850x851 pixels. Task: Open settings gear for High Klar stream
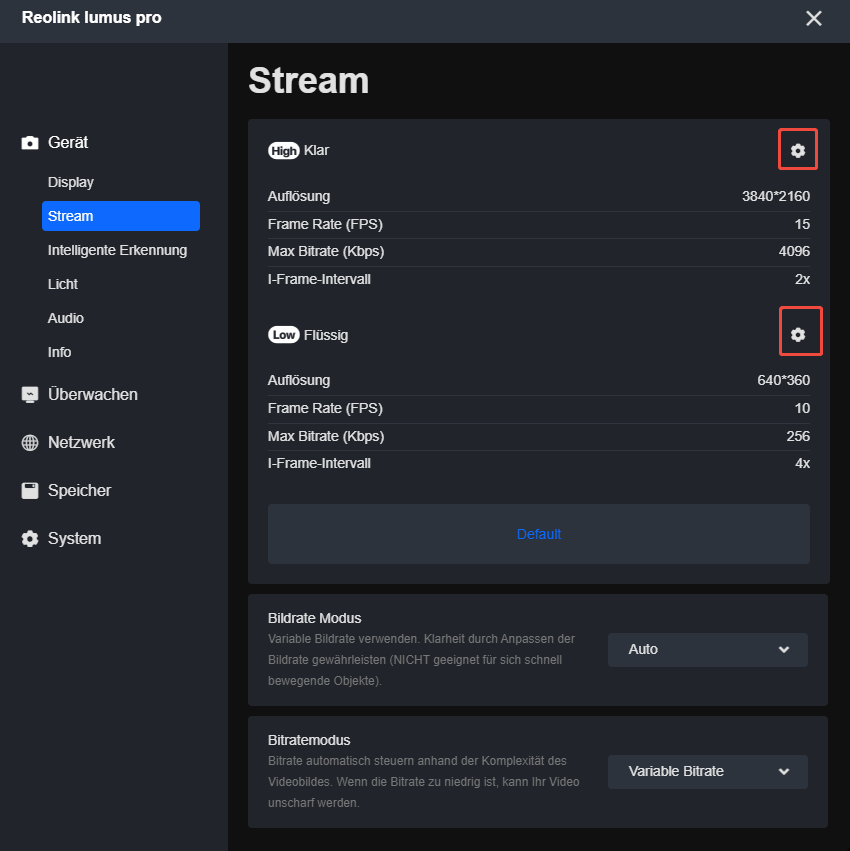(x=797, y=150)
